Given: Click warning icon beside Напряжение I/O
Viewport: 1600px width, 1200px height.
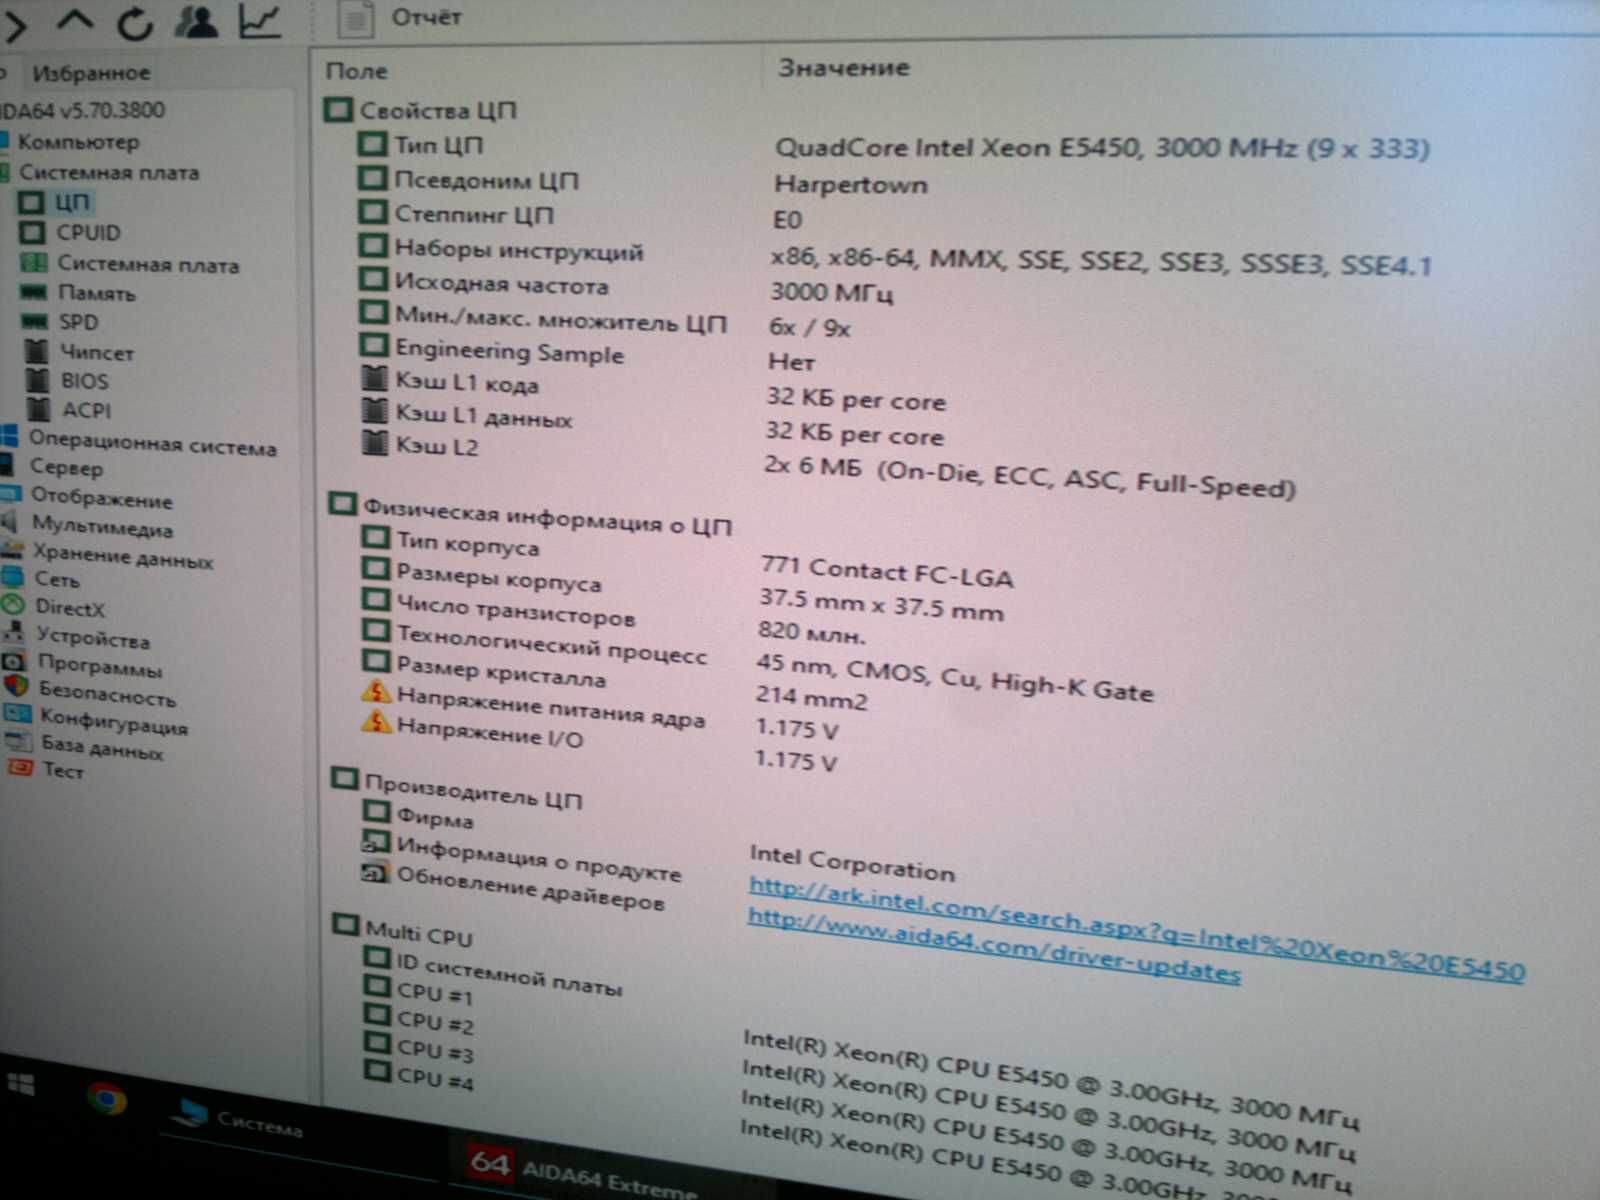Looking at the screenshot, I should 377,721.
